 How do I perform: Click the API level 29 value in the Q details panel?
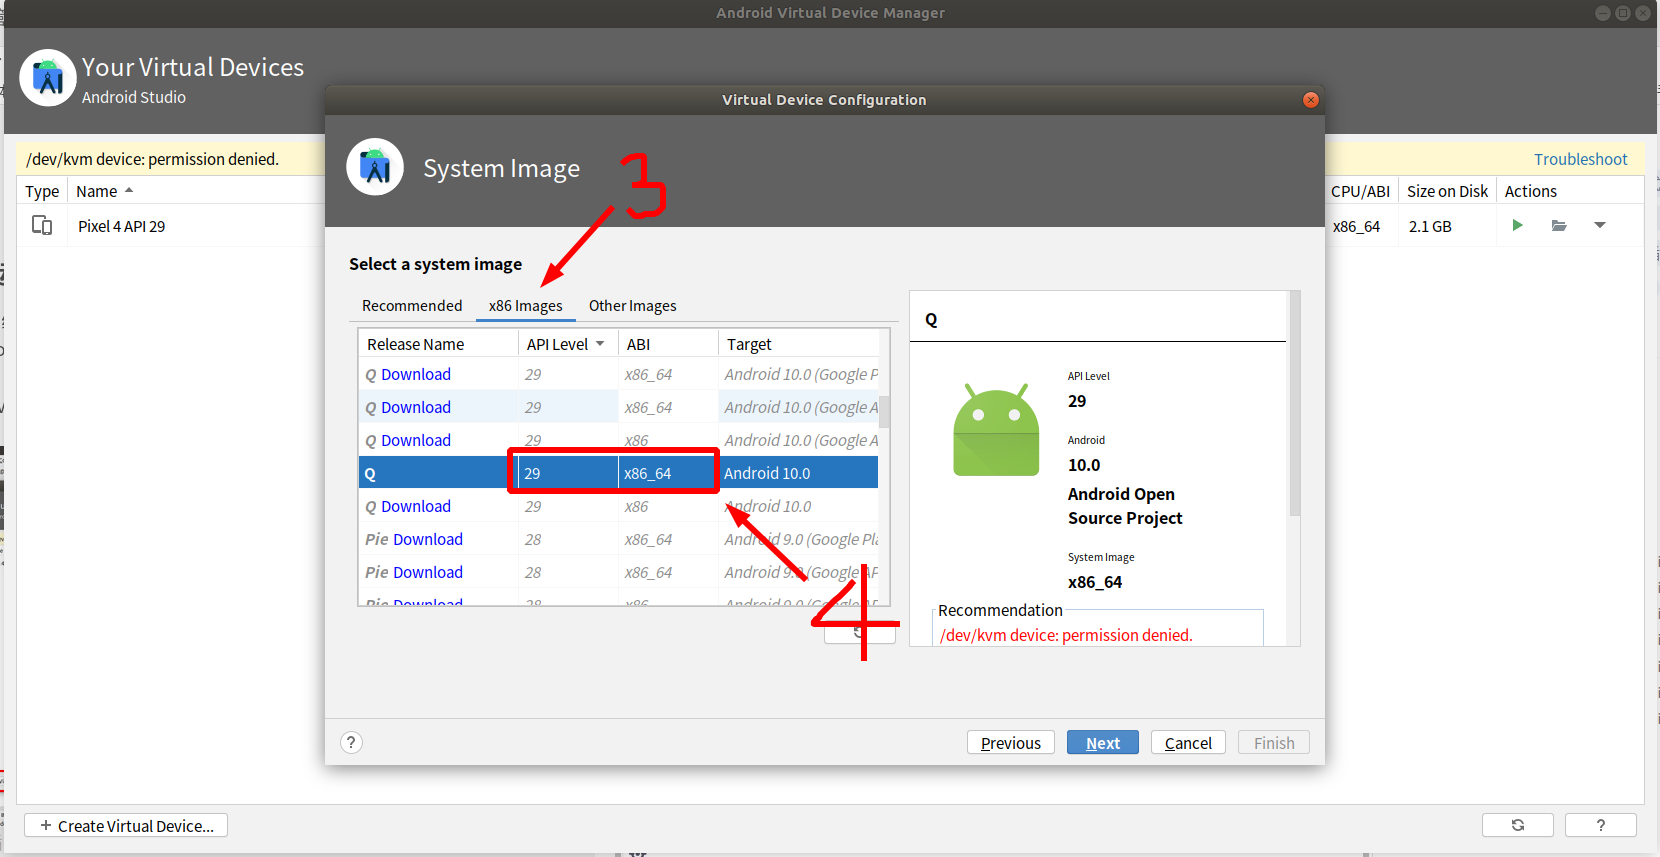click(x=1077, y=401)
